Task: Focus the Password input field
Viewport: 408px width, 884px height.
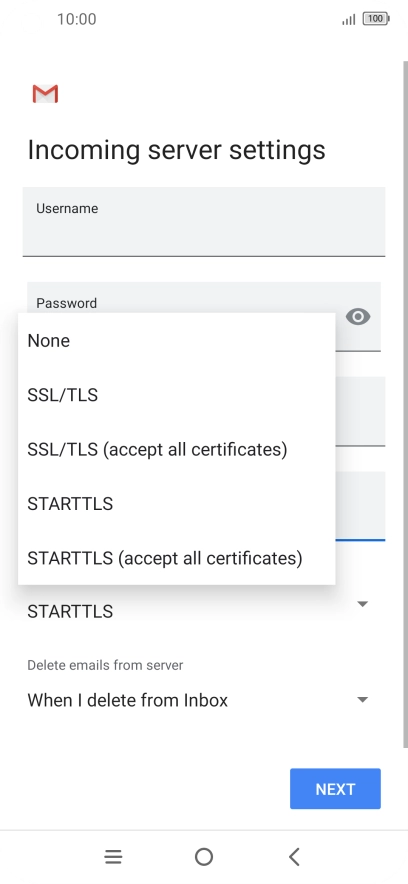Action: (x=204, y=317)
